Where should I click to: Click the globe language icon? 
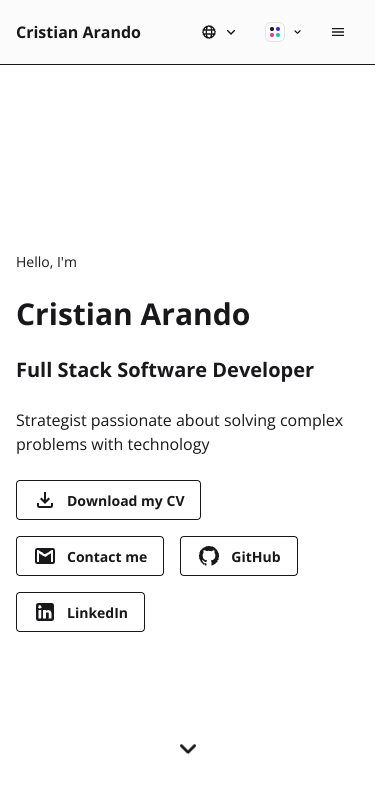[209, 32]
